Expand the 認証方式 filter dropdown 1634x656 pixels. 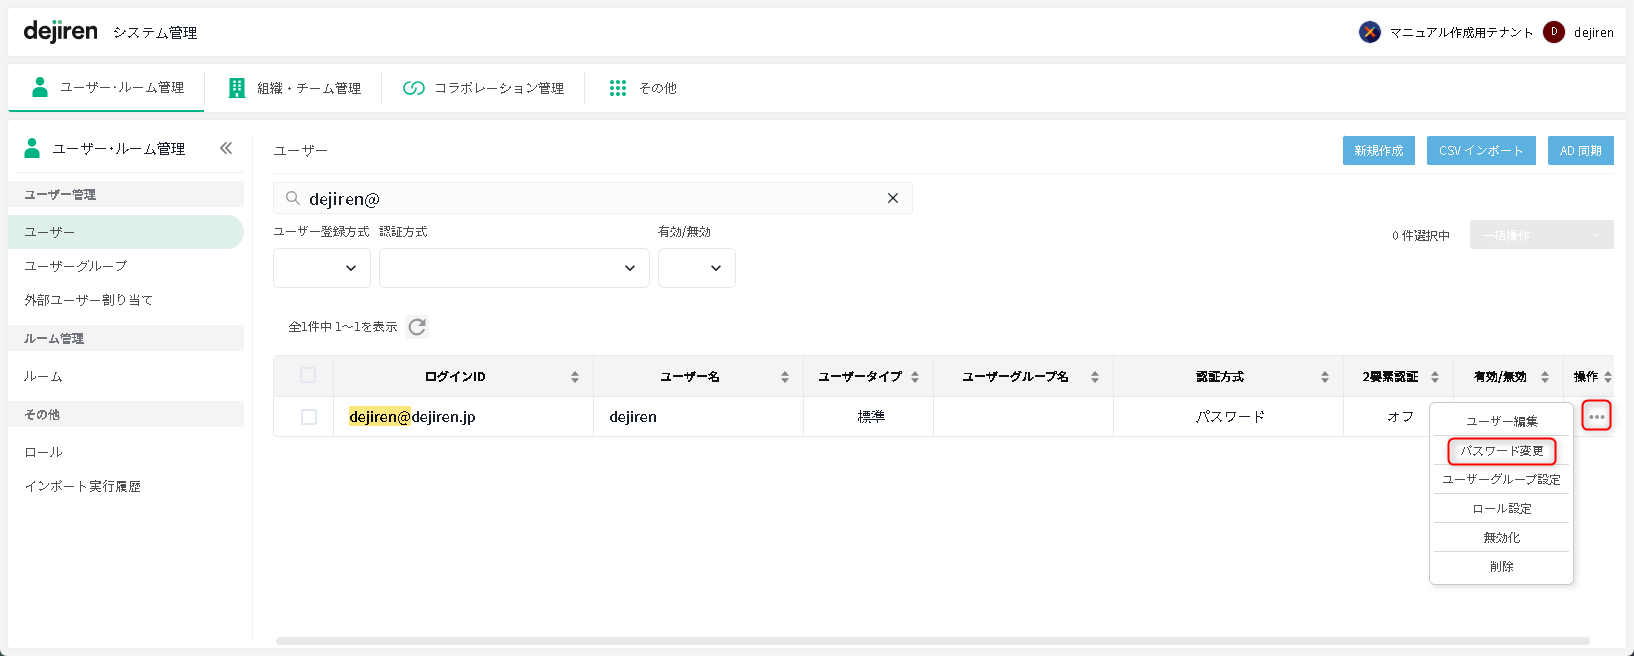[514, 268]
